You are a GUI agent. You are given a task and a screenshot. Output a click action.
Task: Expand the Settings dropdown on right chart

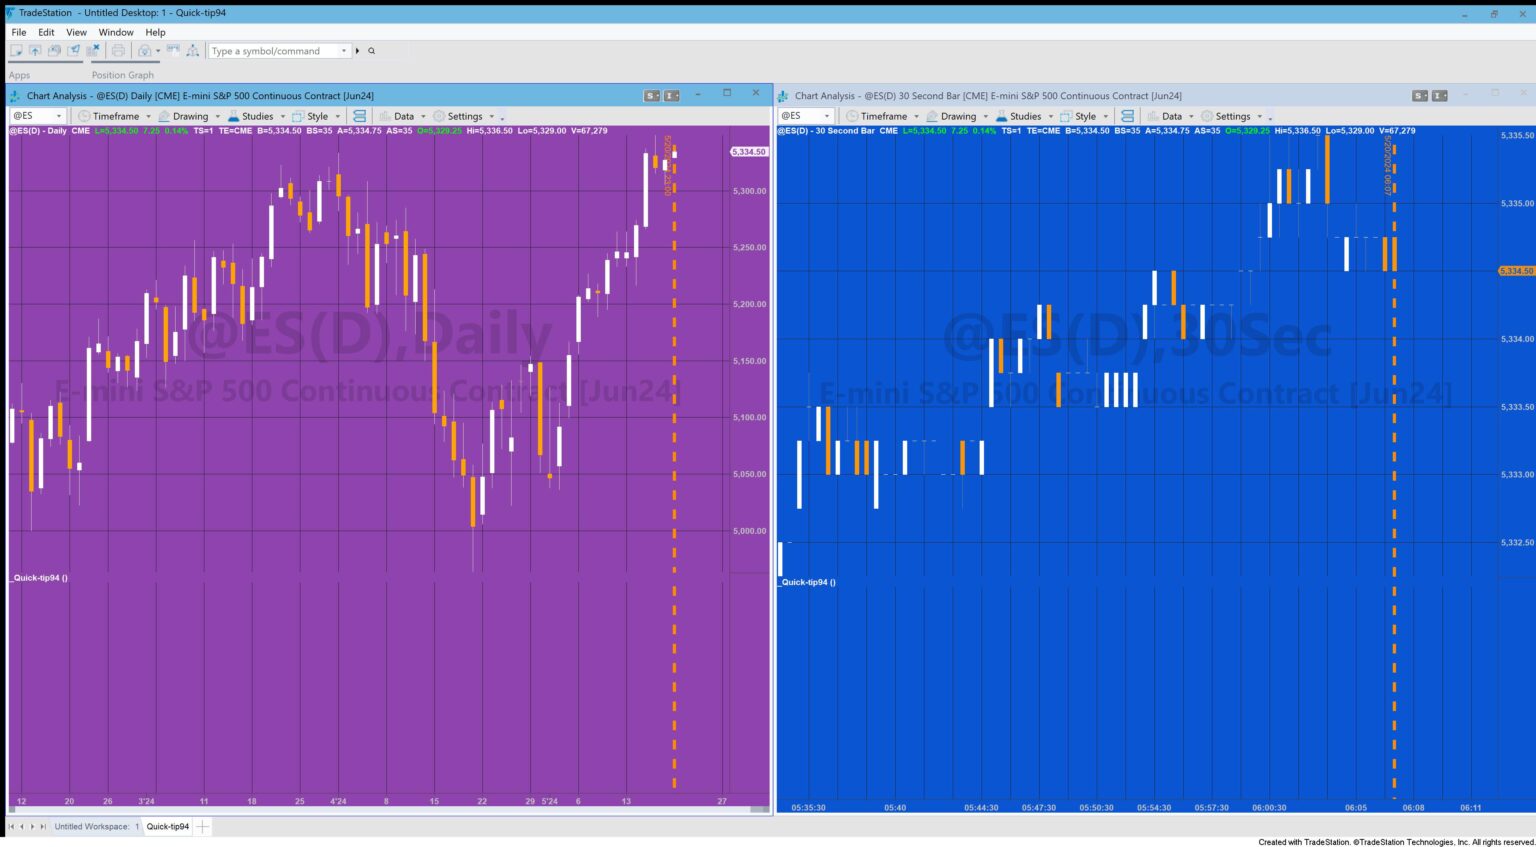[1259, 116]
